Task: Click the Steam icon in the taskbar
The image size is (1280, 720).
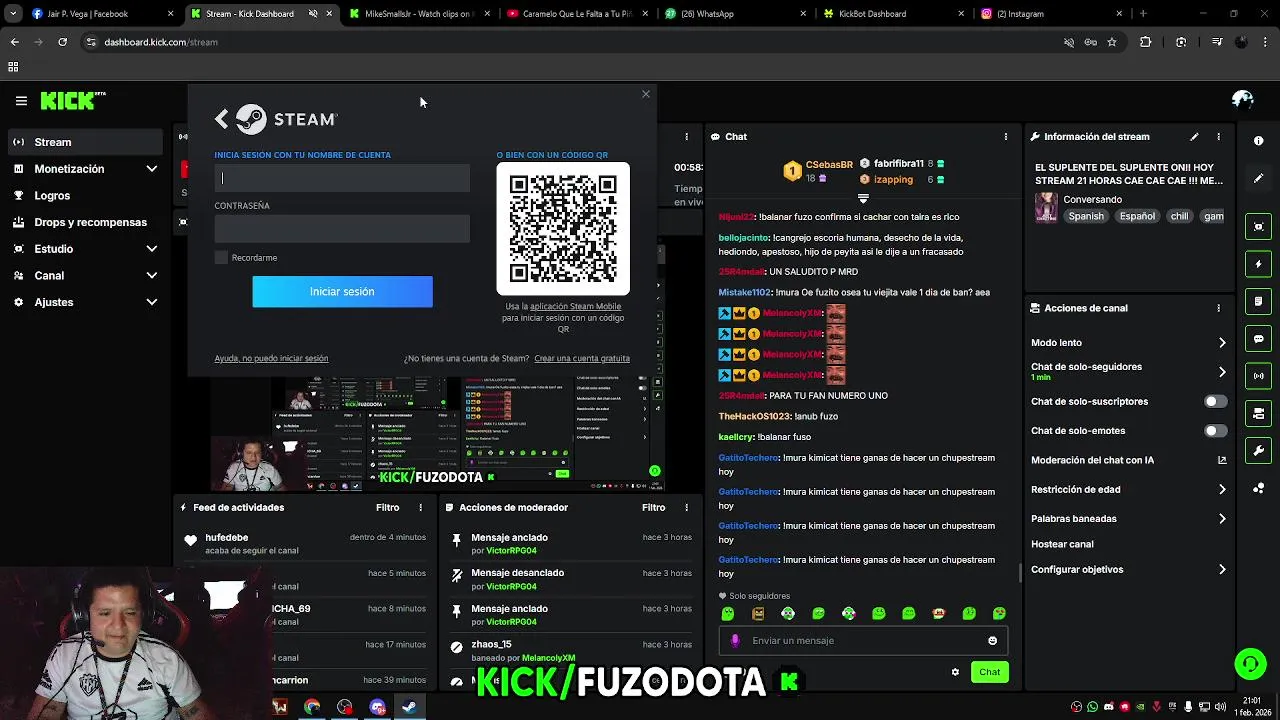Action: (409, 707)
